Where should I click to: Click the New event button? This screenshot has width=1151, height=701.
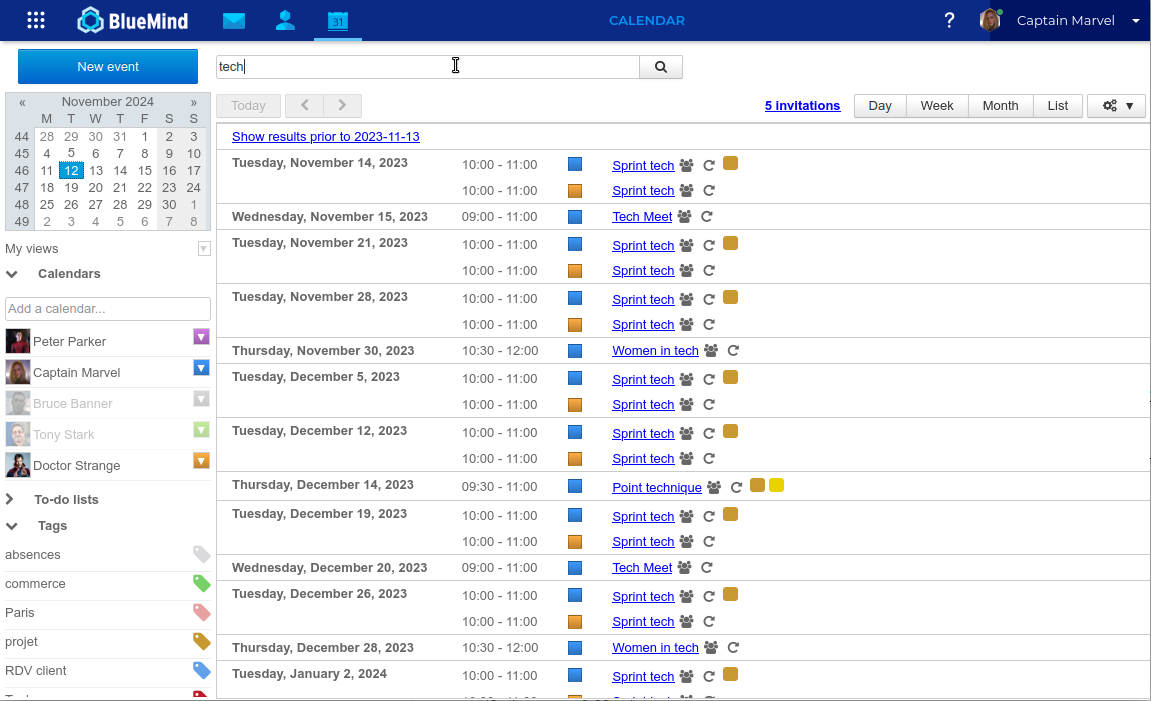(x=108, y=67)
